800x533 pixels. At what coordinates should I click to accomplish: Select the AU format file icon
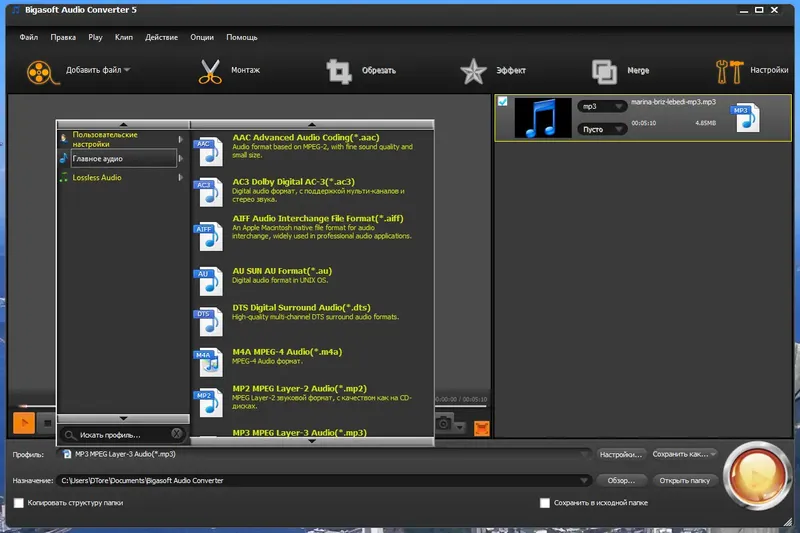point(209,281)
